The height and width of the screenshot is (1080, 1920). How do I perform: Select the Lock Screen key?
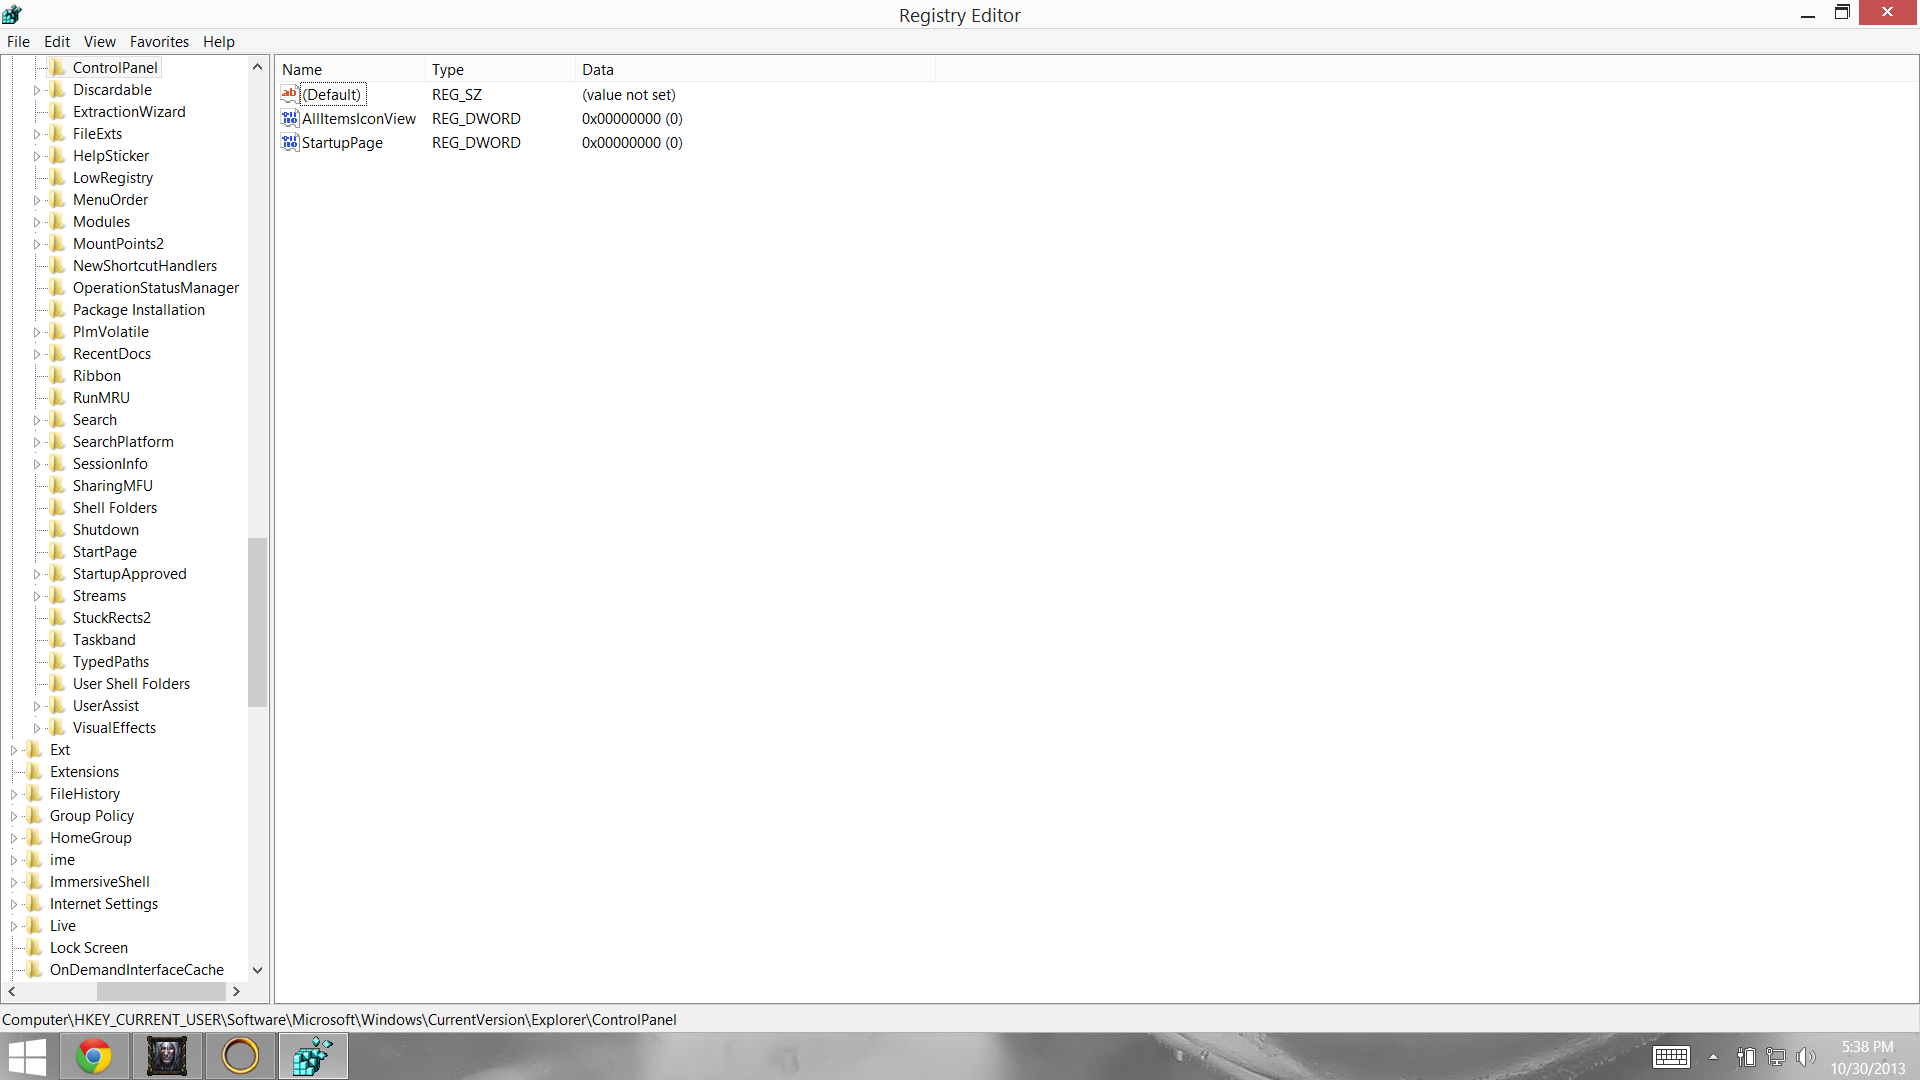click(88, 948)
